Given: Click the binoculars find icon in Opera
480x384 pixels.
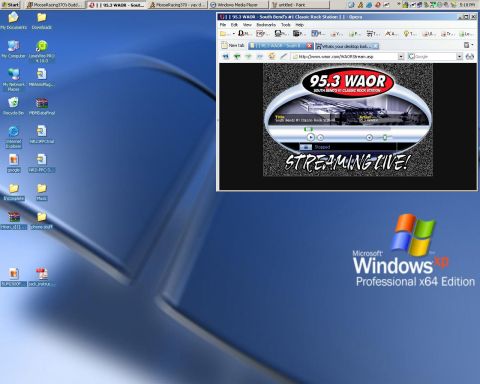Looking at the screenshot, I should point(470,57).
